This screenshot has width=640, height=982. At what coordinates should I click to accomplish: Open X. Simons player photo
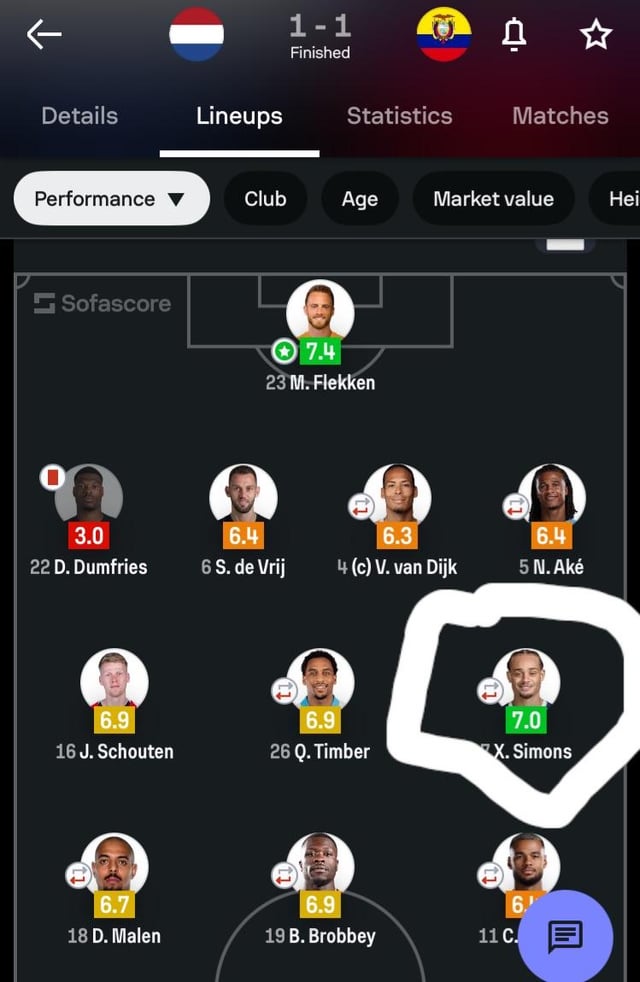[x=526, y=679]
